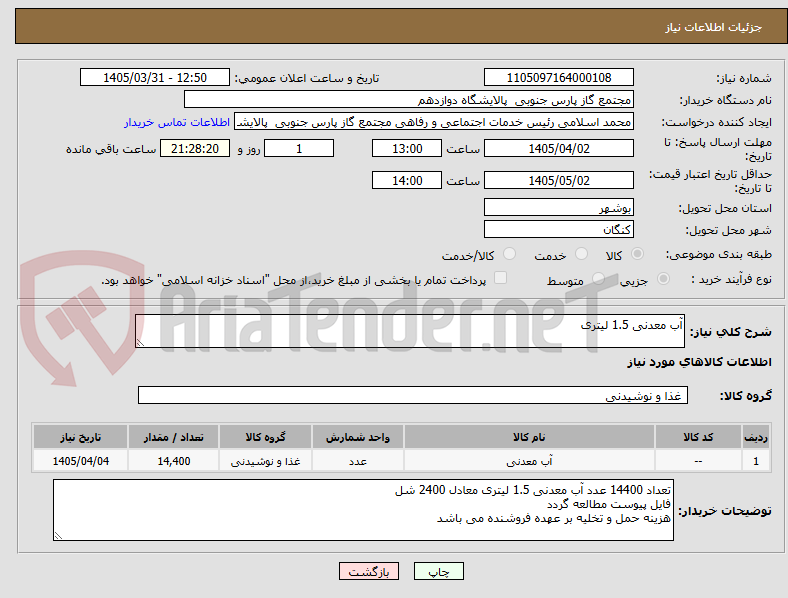Click the تاریخ نیاز column header
Image resolution: width=788 pixels, height=598 pixels.
(80, 437)
